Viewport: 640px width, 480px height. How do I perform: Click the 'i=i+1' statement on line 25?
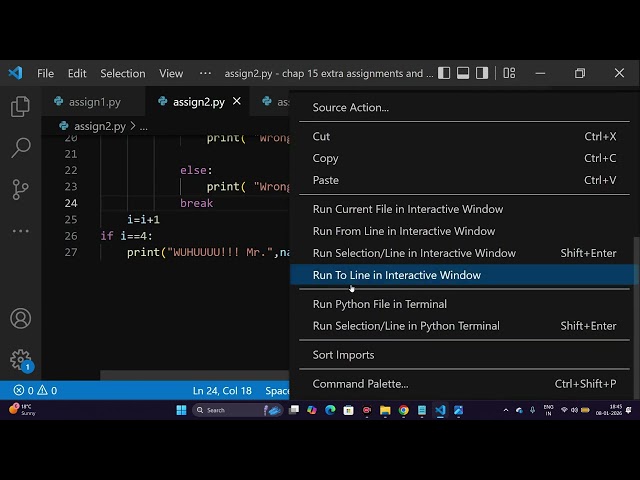(143, 220)
